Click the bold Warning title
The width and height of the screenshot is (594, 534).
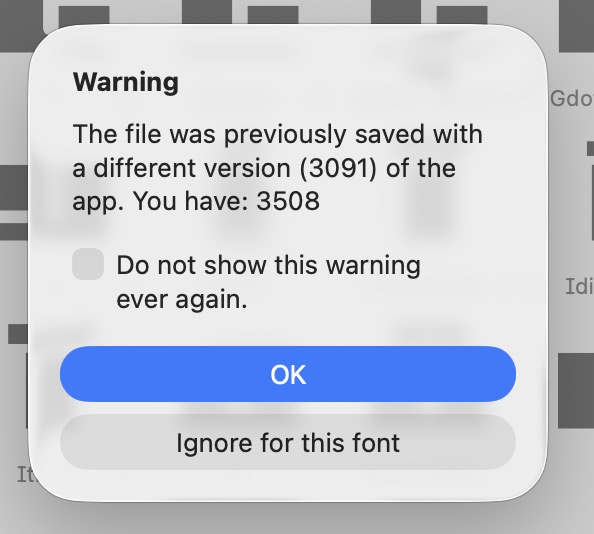pos(125,81)
